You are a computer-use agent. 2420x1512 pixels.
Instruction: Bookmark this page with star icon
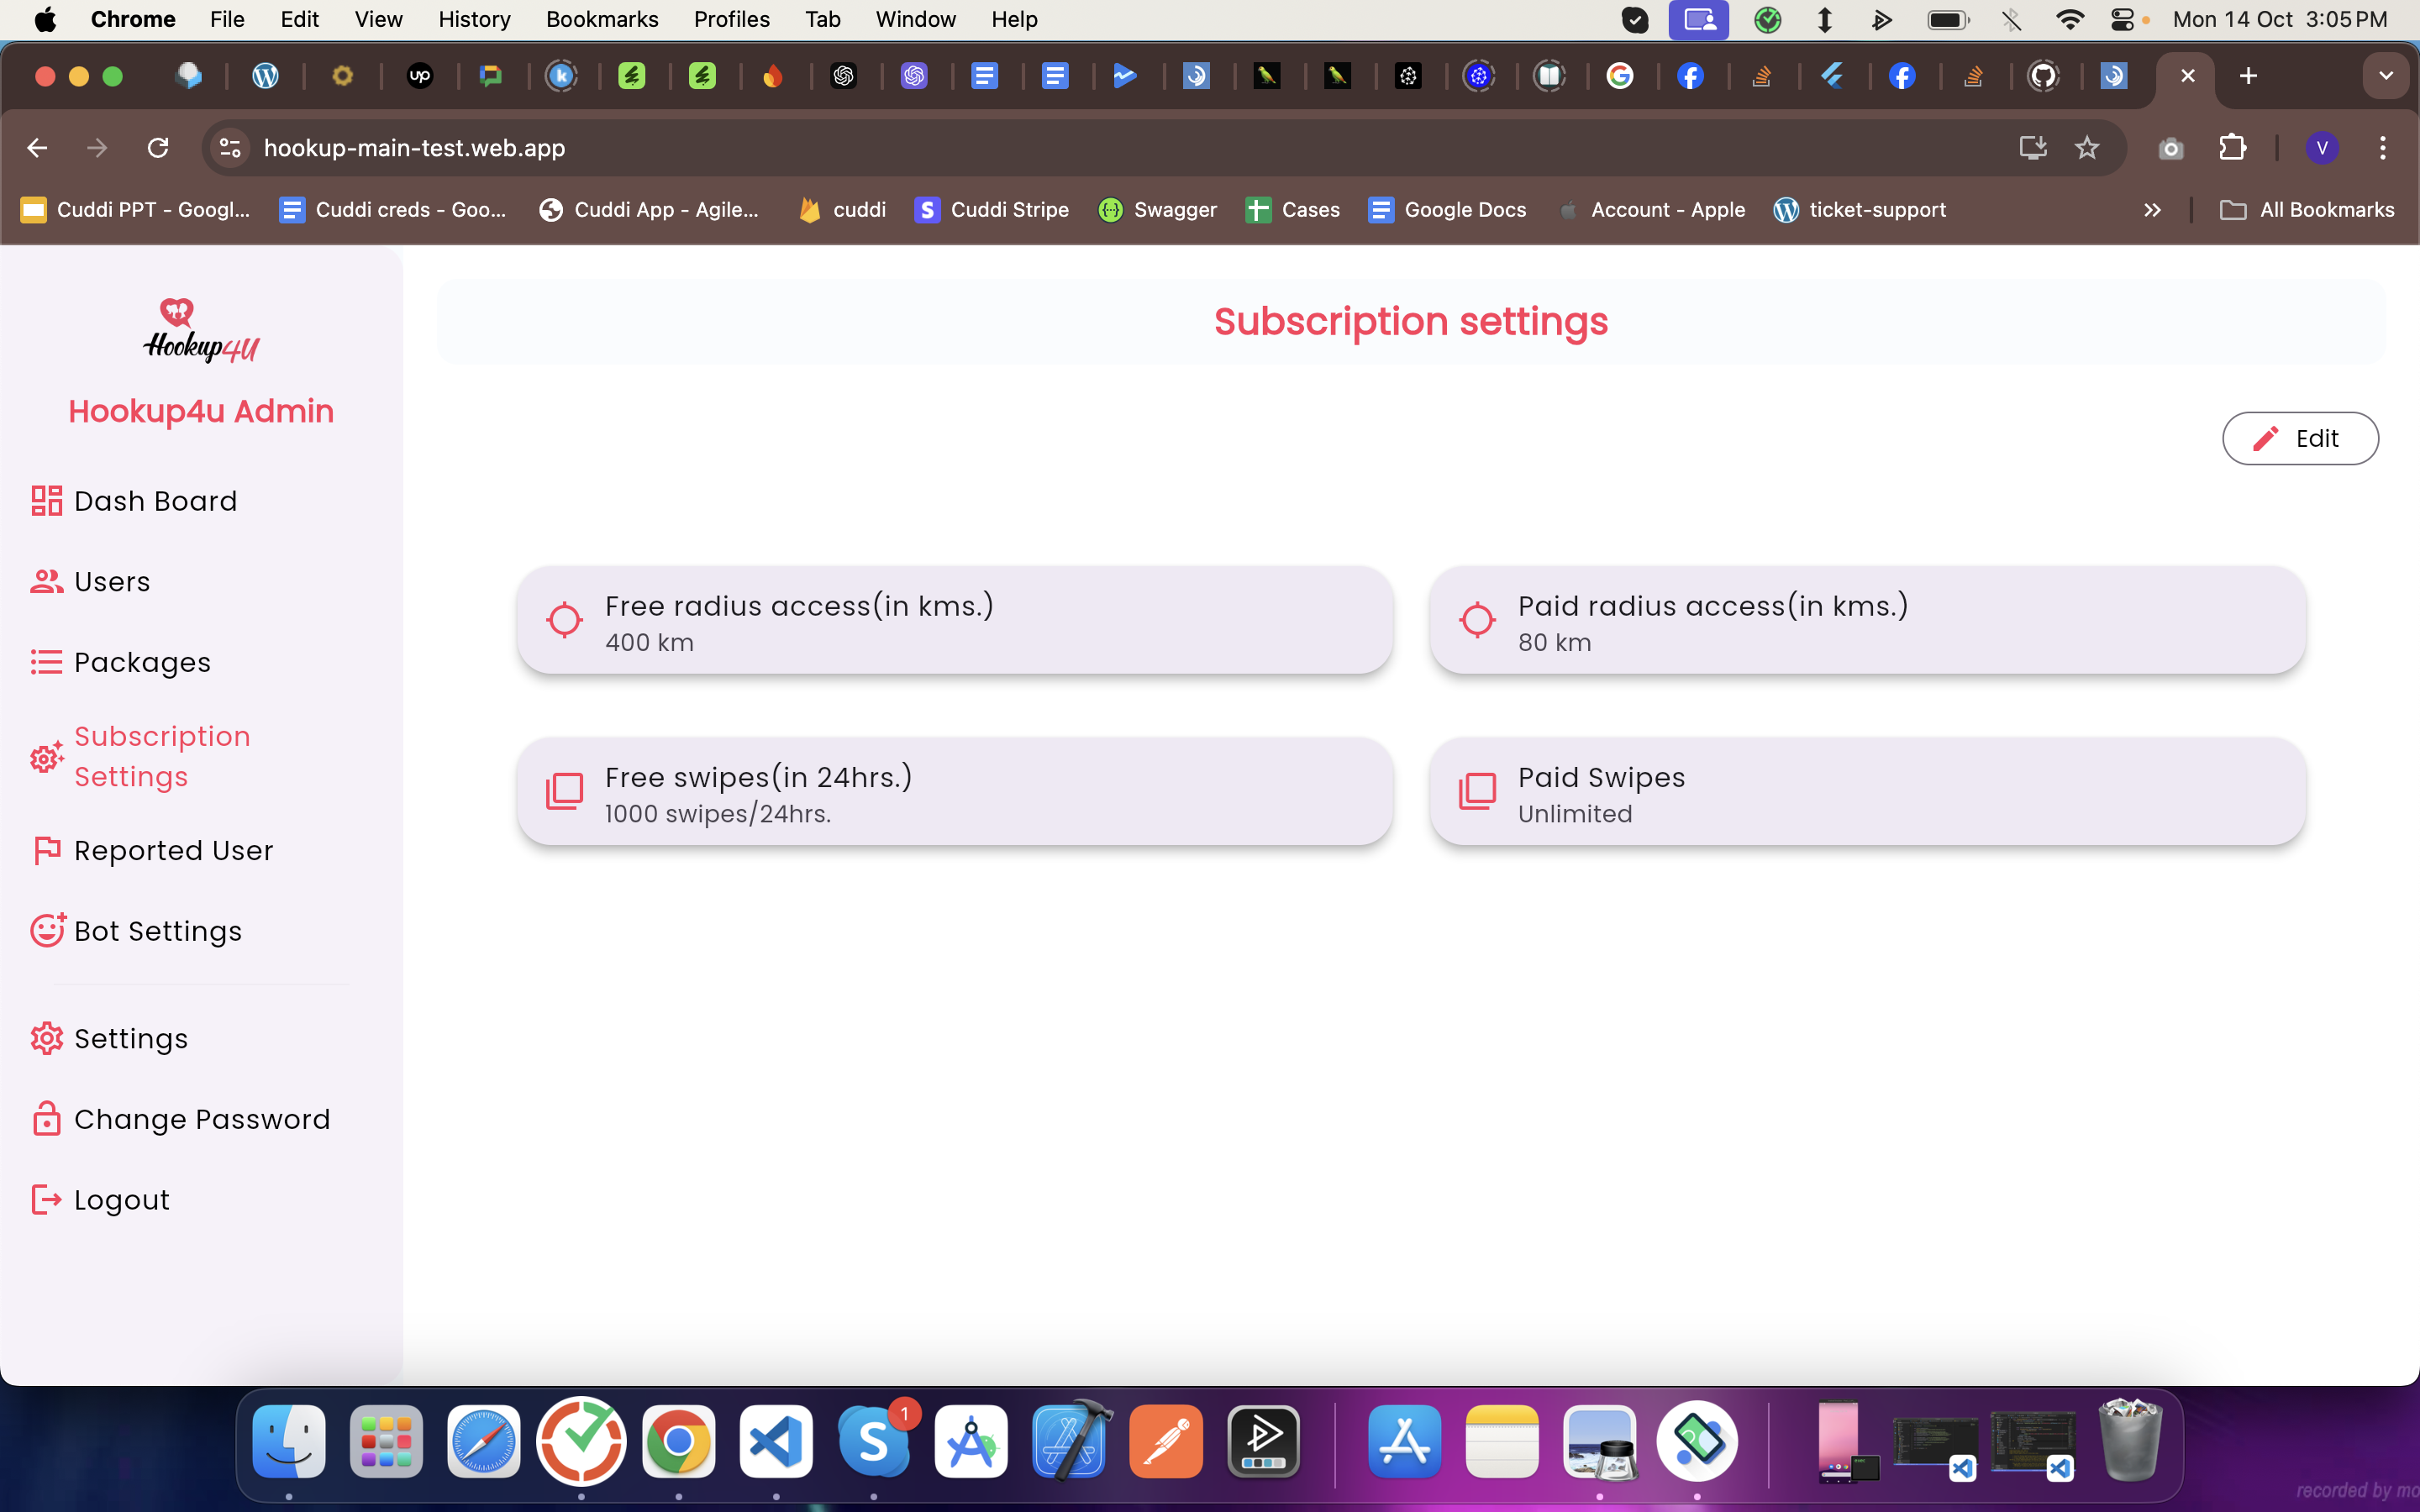pos(2086,148)
